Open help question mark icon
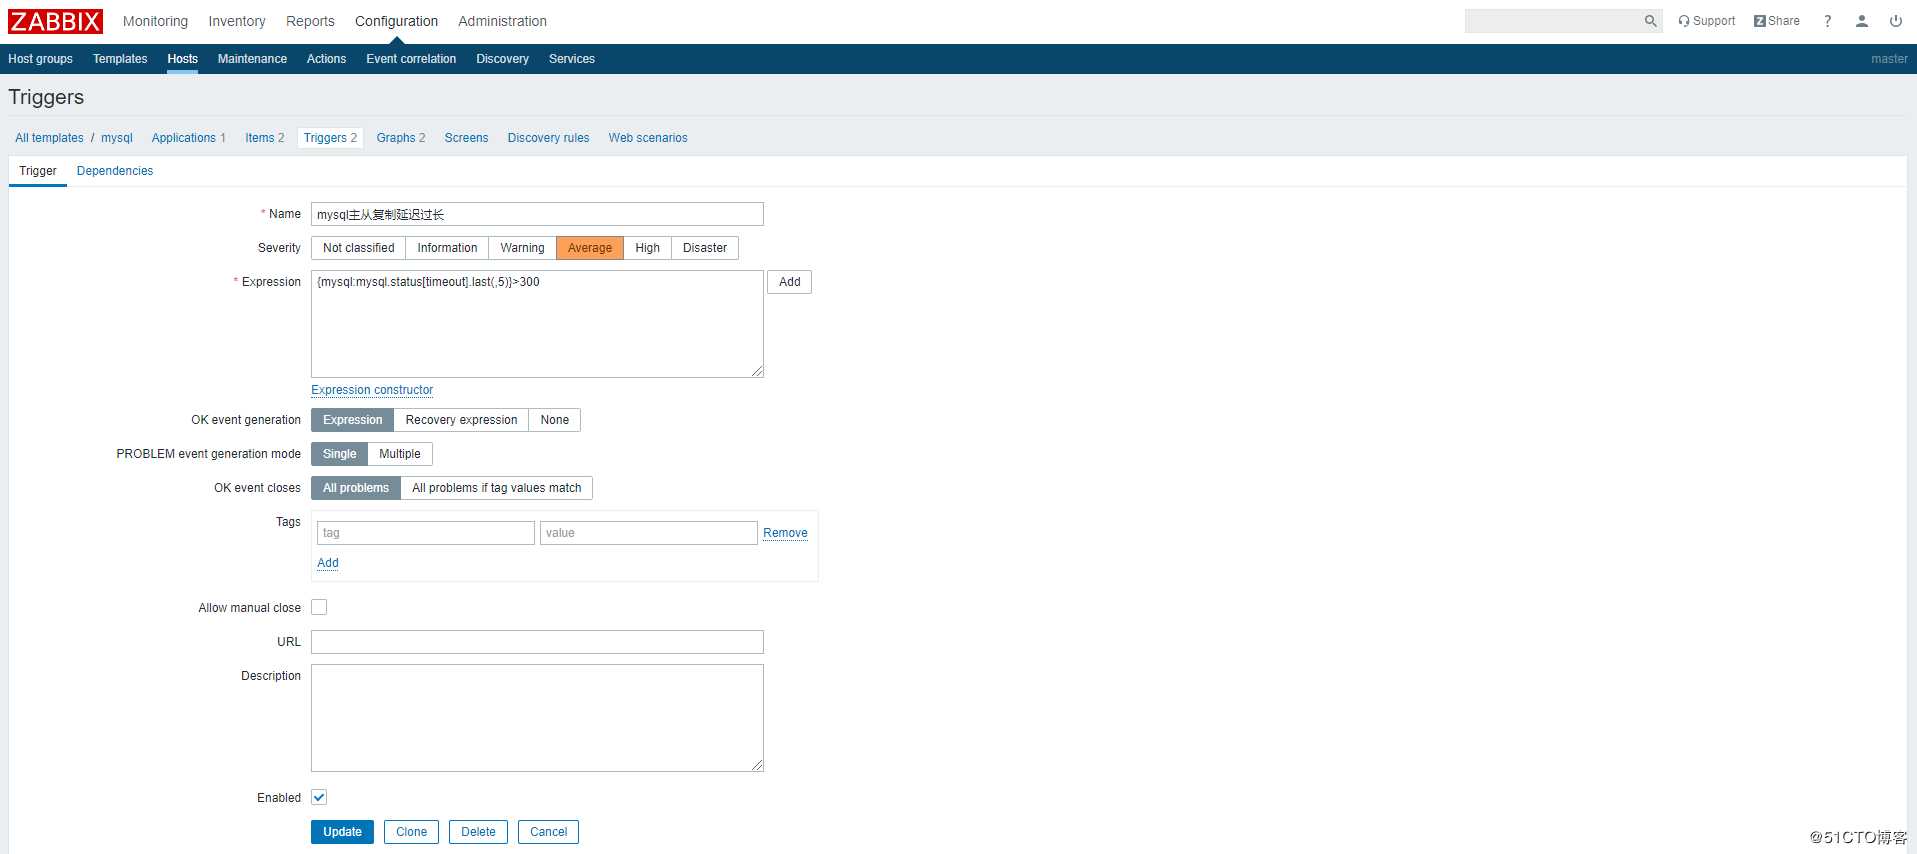The width and height of the screenshot is (1917, 854). pyautogui.click(x=1827, y=21)
